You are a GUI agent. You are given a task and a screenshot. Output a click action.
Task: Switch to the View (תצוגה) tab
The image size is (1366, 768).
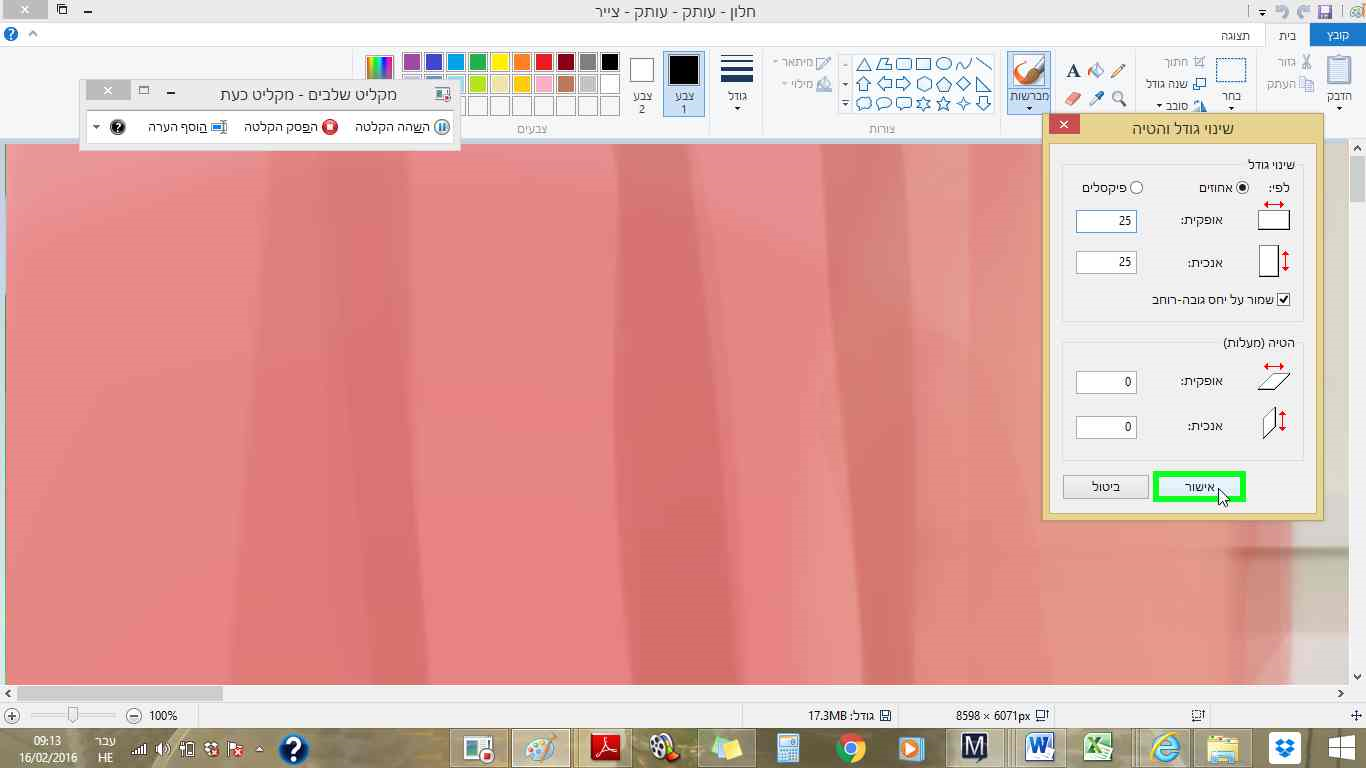(x=1236, y=35)
